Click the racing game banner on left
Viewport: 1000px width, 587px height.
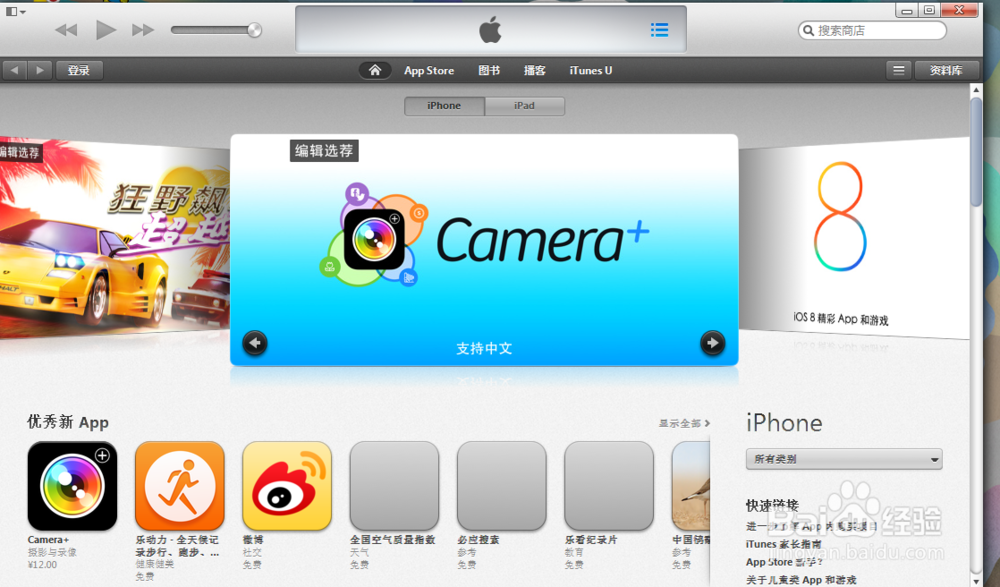coord(115,237)
